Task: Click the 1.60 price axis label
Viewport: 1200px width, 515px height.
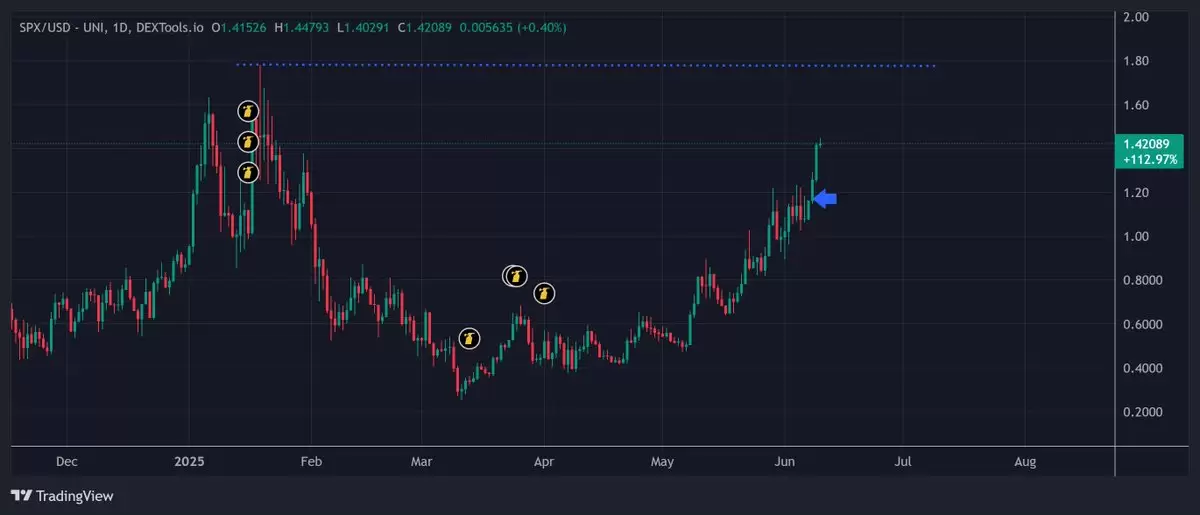Action: pos(1138,105)
